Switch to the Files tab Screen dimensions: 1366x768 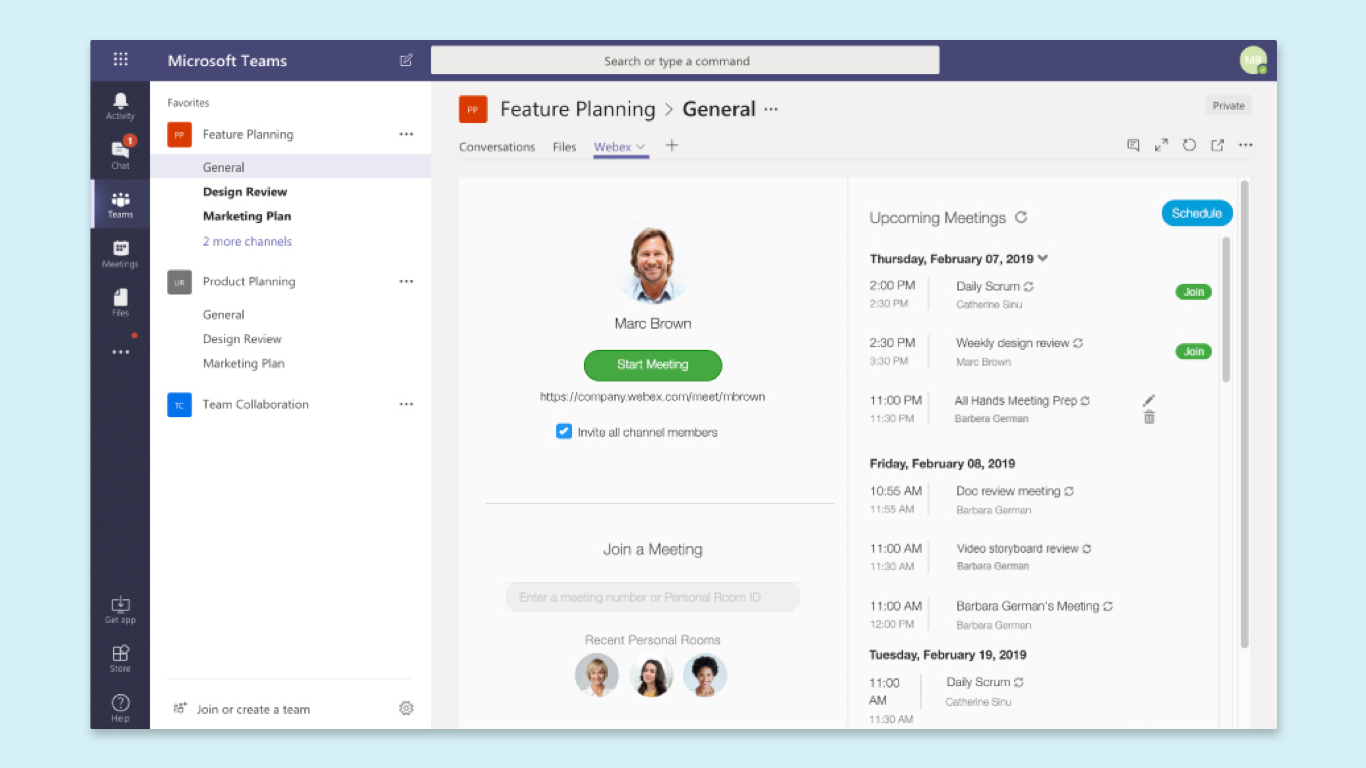(564, 147)
